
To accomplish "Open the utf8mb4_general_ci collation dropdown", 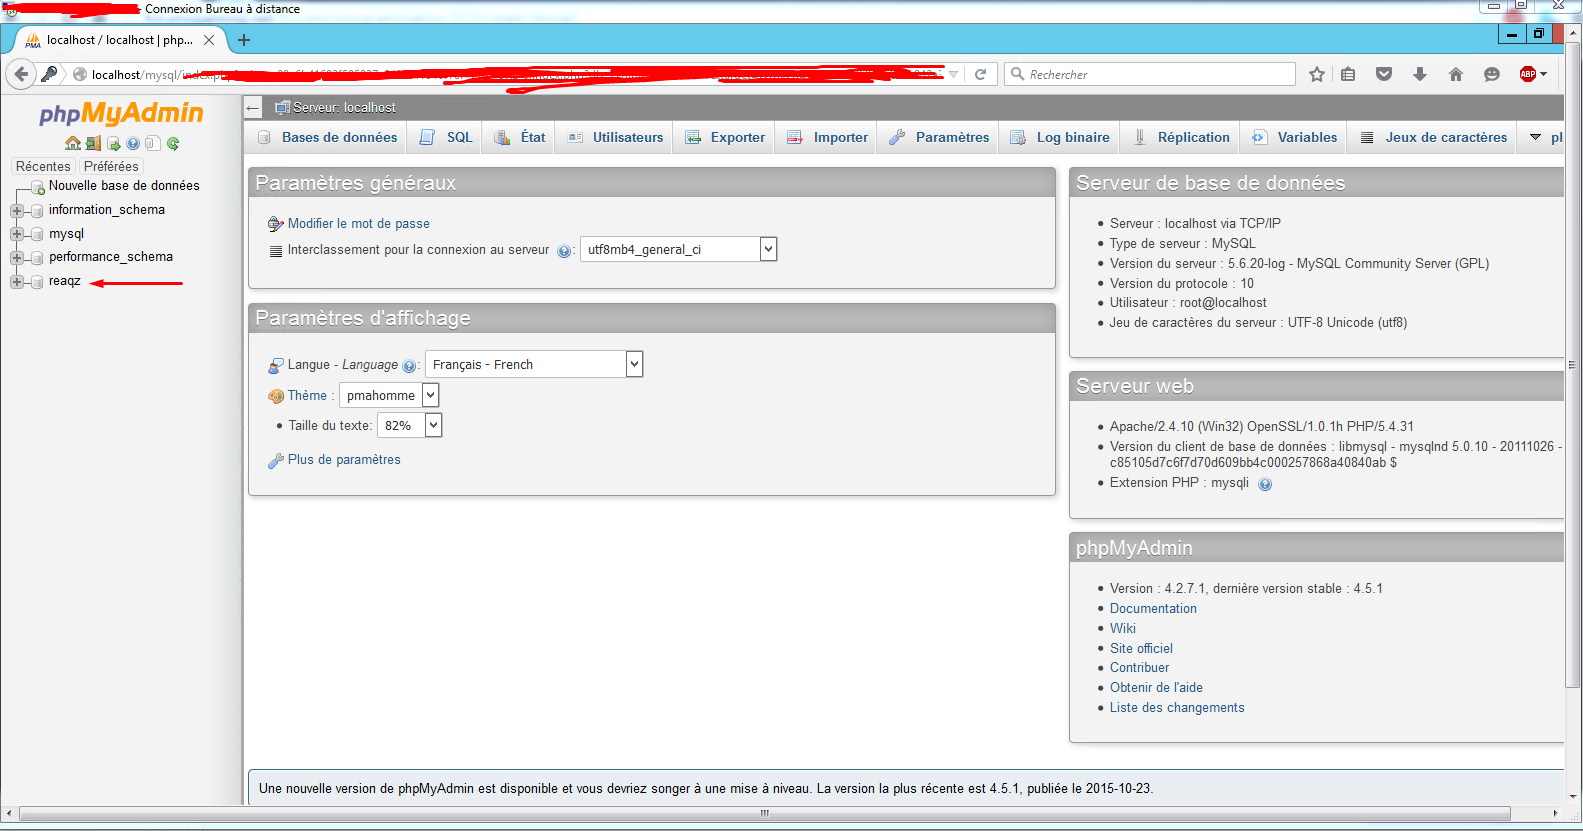I will coord(679,249).
